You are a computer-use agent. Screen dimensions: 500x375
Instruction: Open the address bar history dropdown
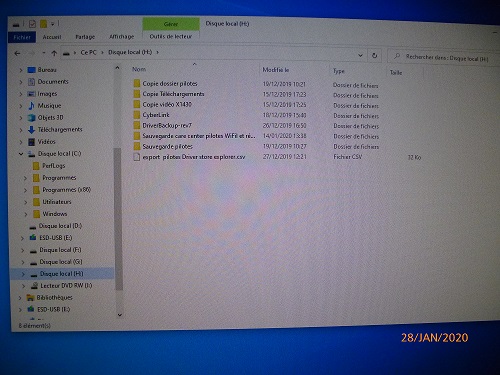pyautogui.click(x=360, y=55)
